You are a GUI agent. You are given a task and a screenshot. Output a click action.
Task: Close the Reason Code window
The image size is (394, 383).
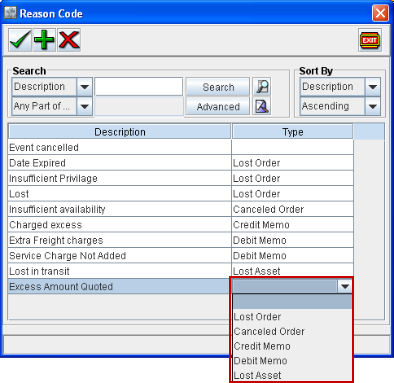coord(380,13)
